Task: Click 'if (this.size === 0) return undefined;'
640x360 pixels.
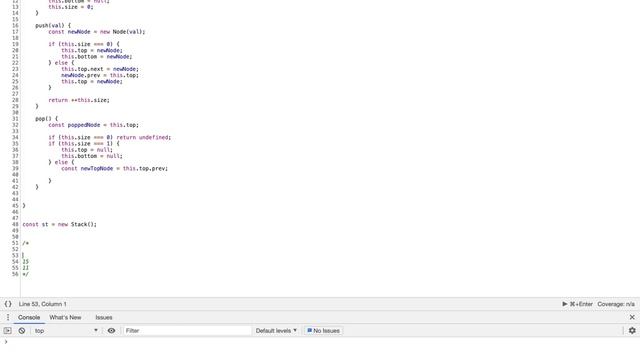Action: (x=110, y=138)
